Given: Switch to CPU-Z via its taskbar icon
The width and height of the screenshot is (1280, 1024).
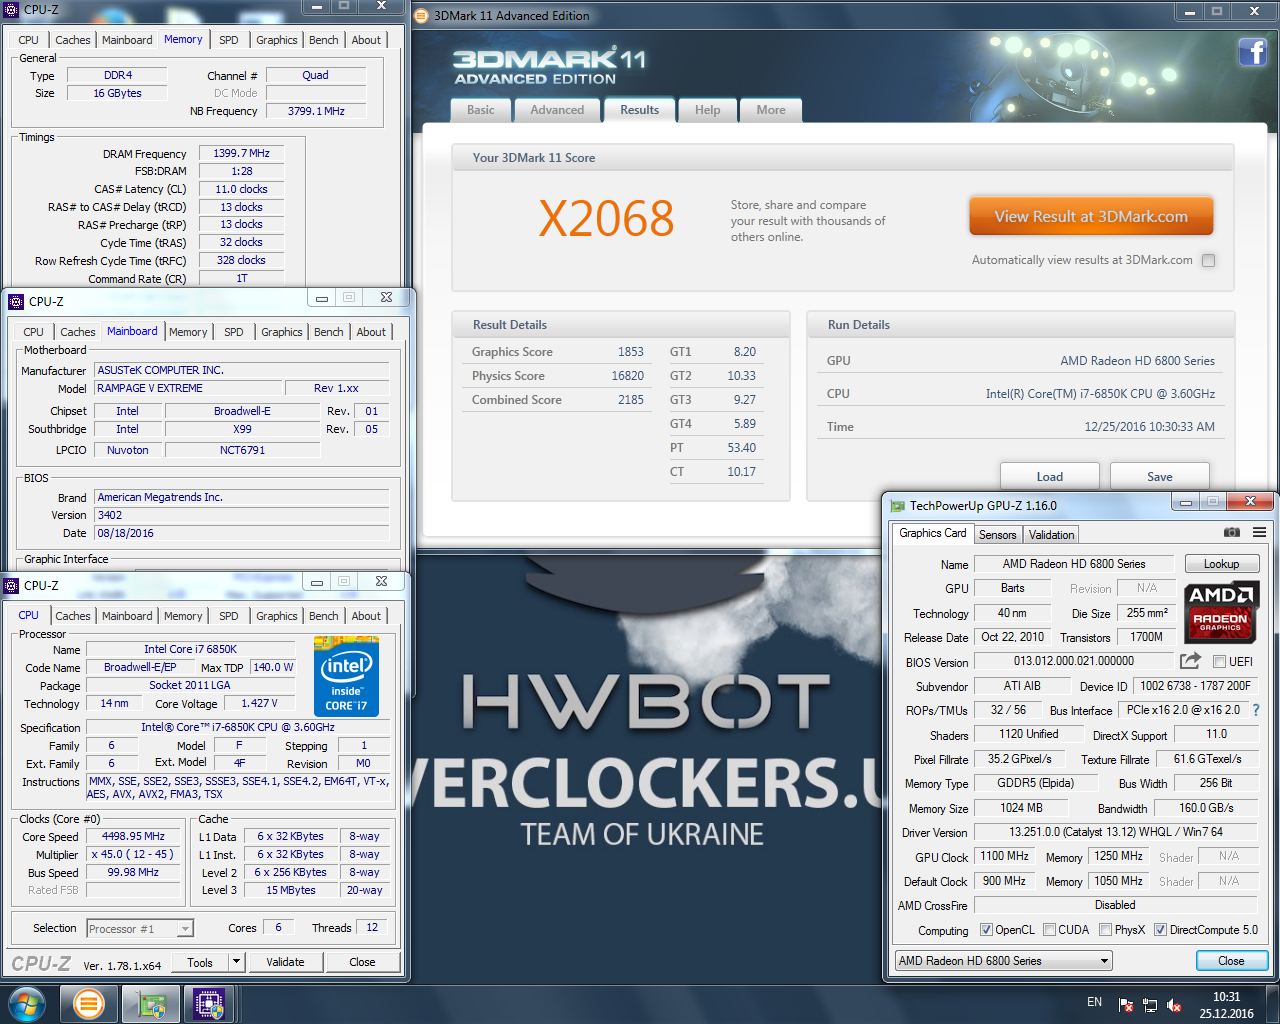Looking at the screenshot, I should 209,1004.
